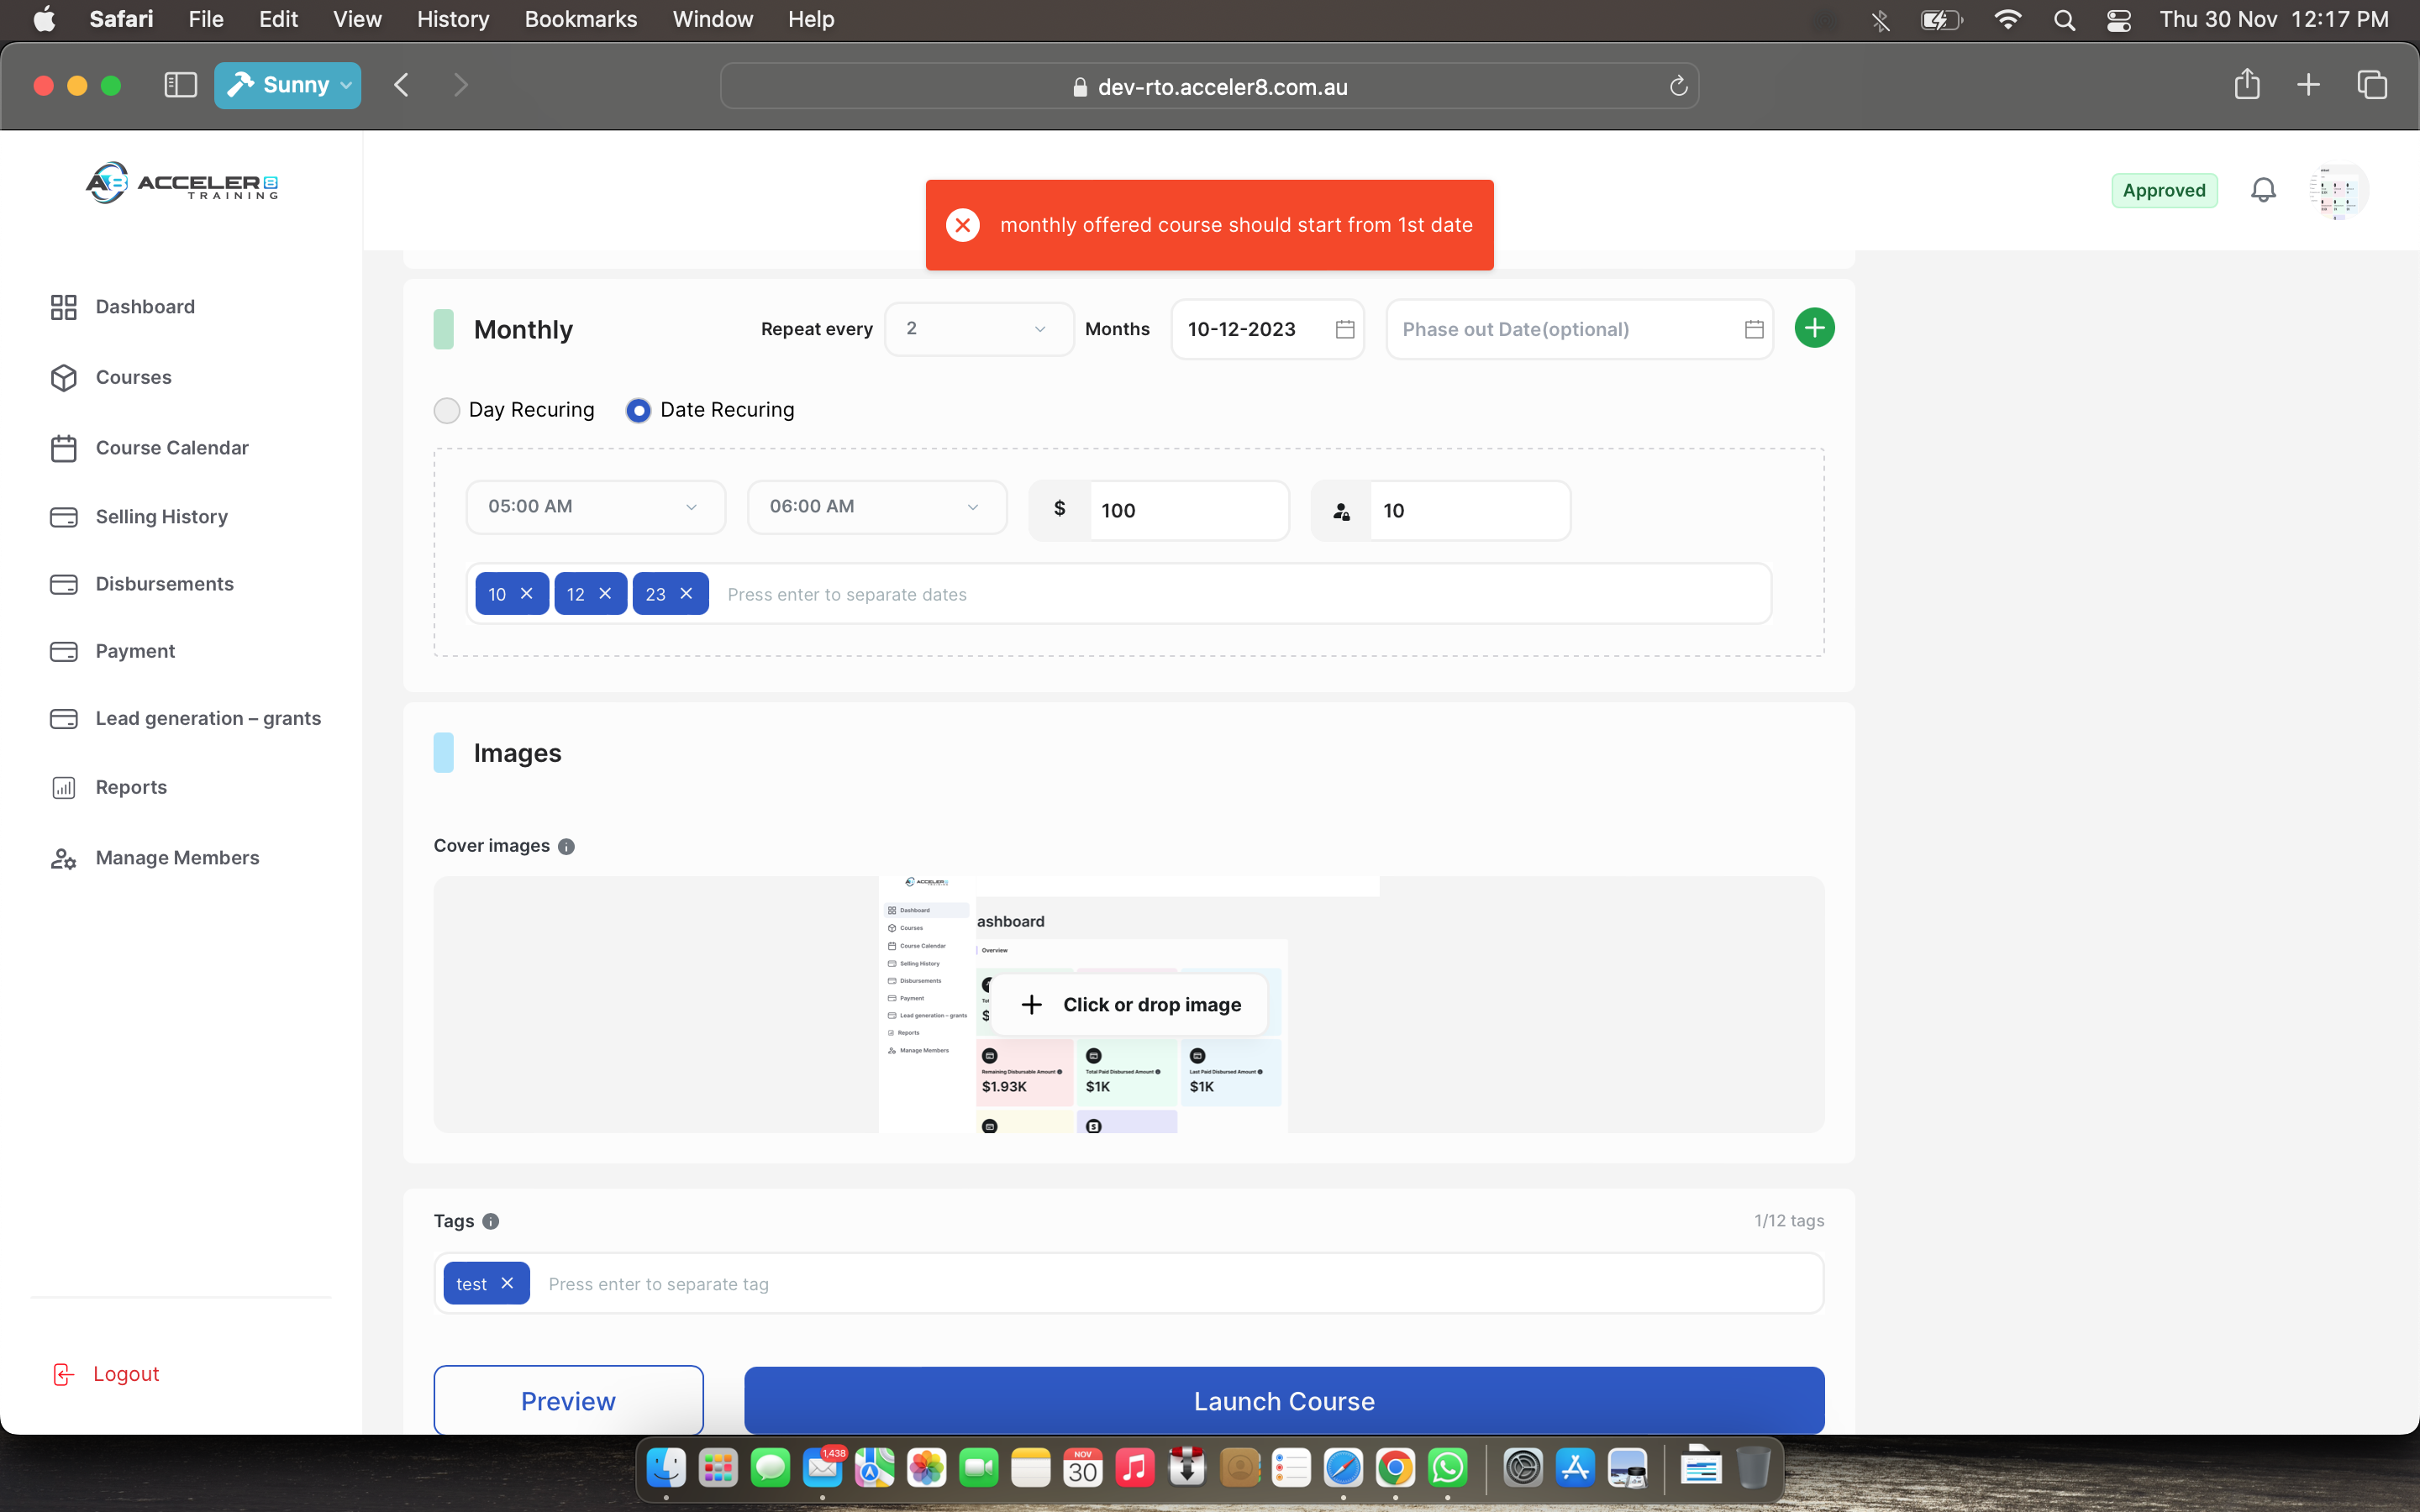Add another monthly schedule with green plus

pyautogui.click(x=1814, y=328)
